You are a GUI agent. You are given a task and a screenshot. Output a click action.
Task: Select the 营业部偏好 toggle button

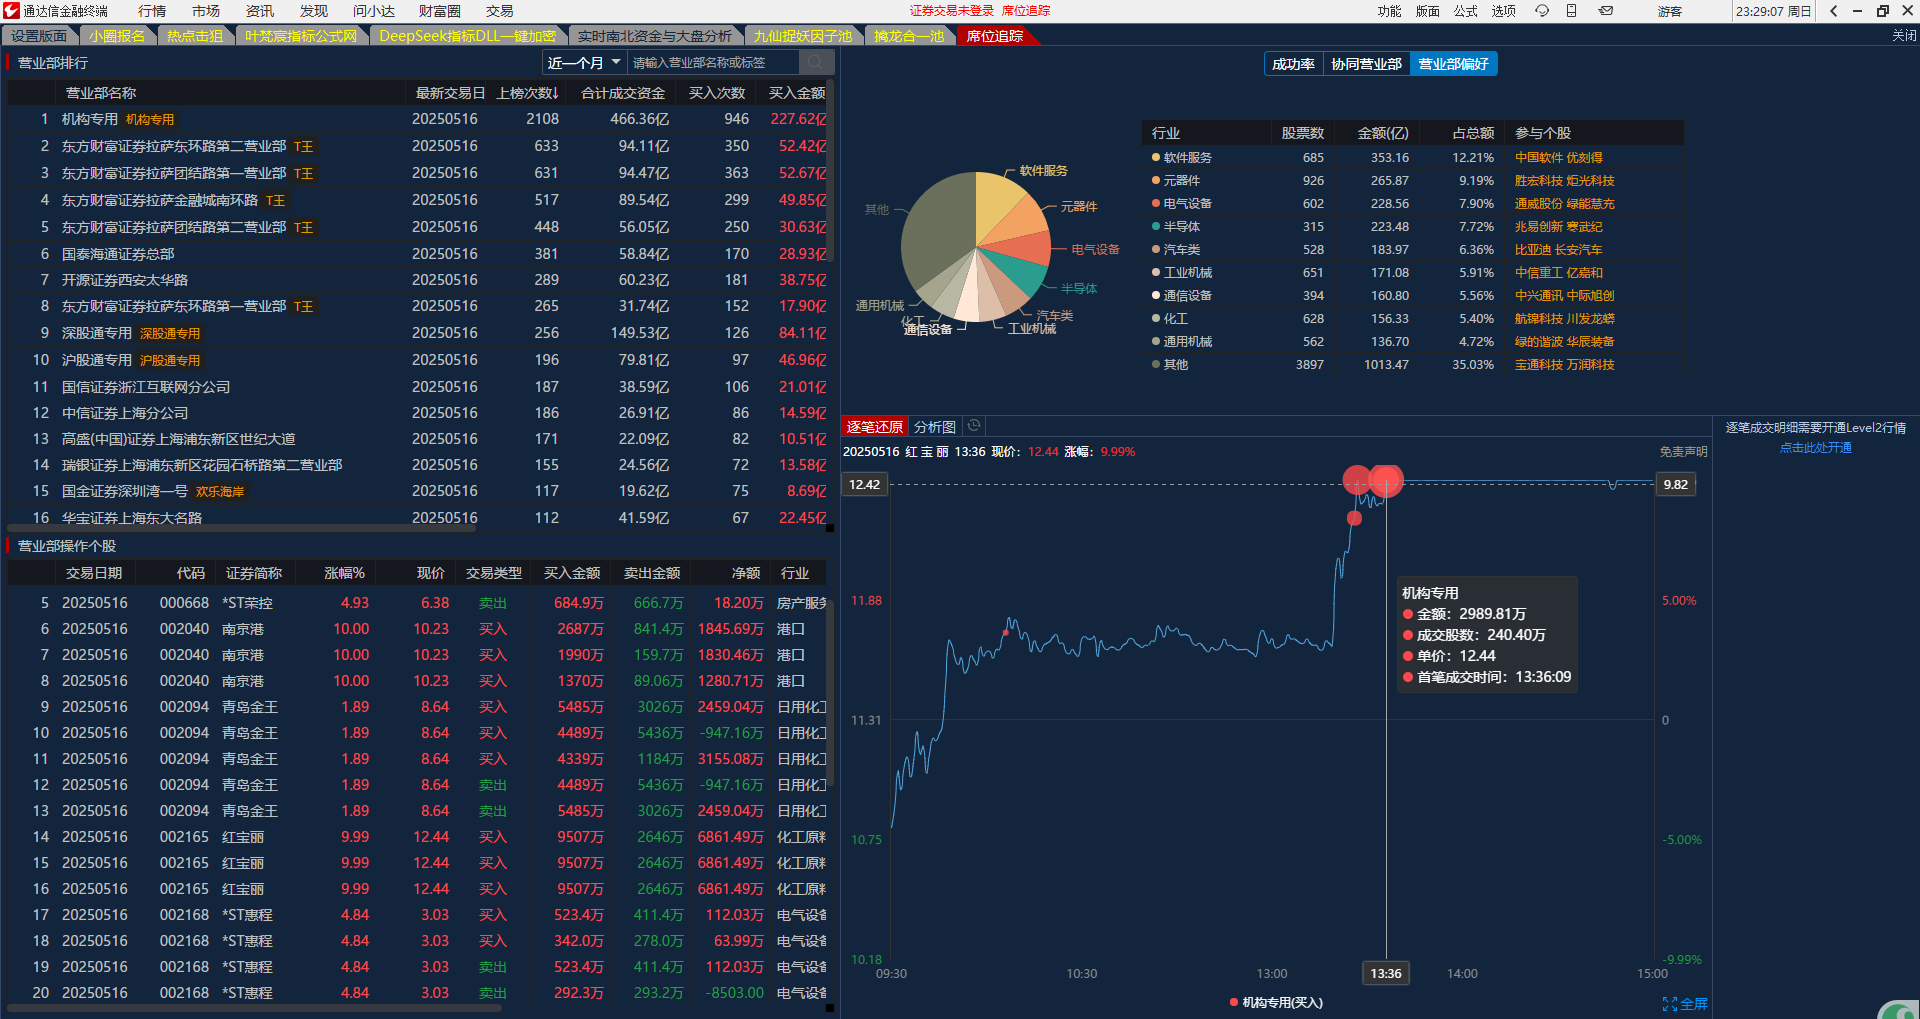tap(1453, 64)
